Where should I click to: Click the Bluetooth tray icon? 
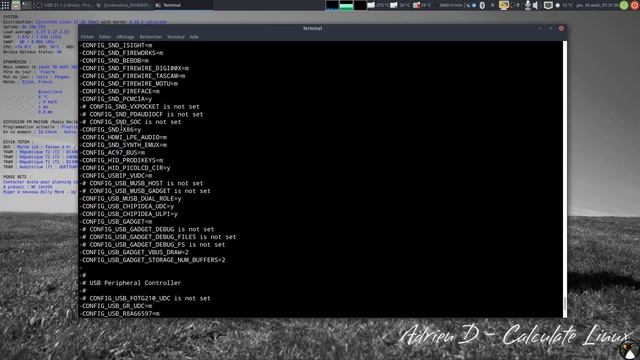click(x=482, y=5)
